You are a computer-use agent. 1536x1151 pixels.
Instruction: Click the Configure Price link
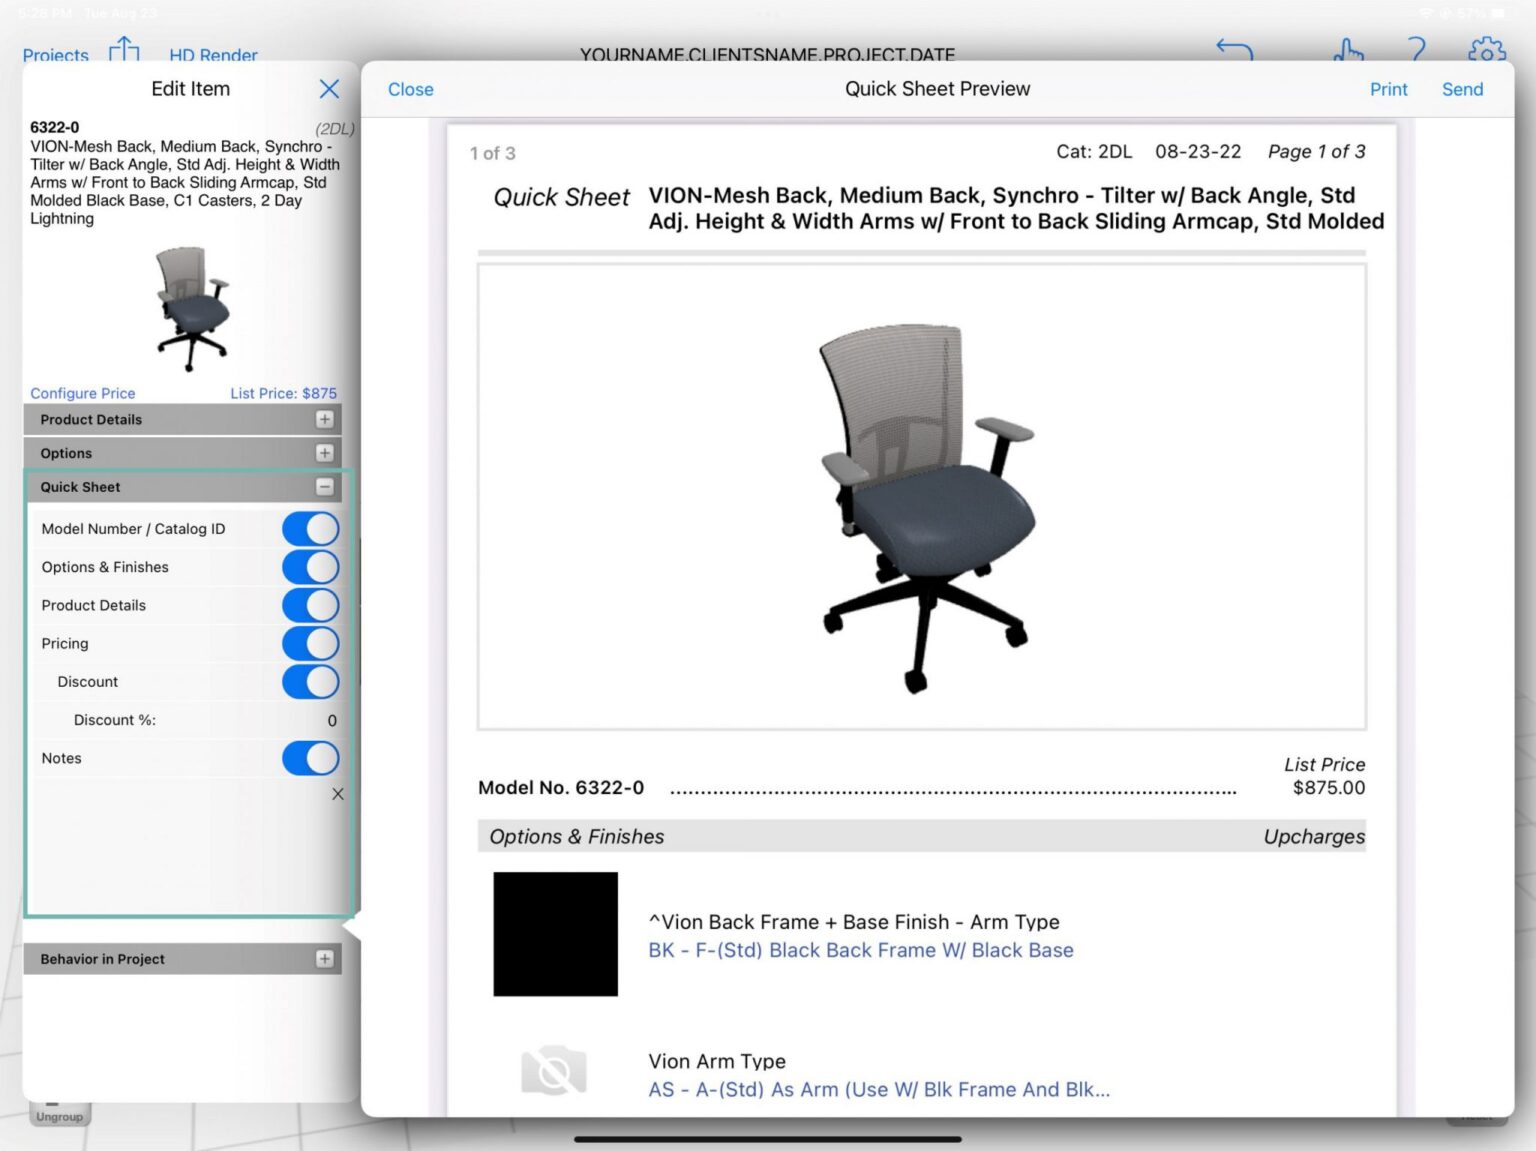82,393
